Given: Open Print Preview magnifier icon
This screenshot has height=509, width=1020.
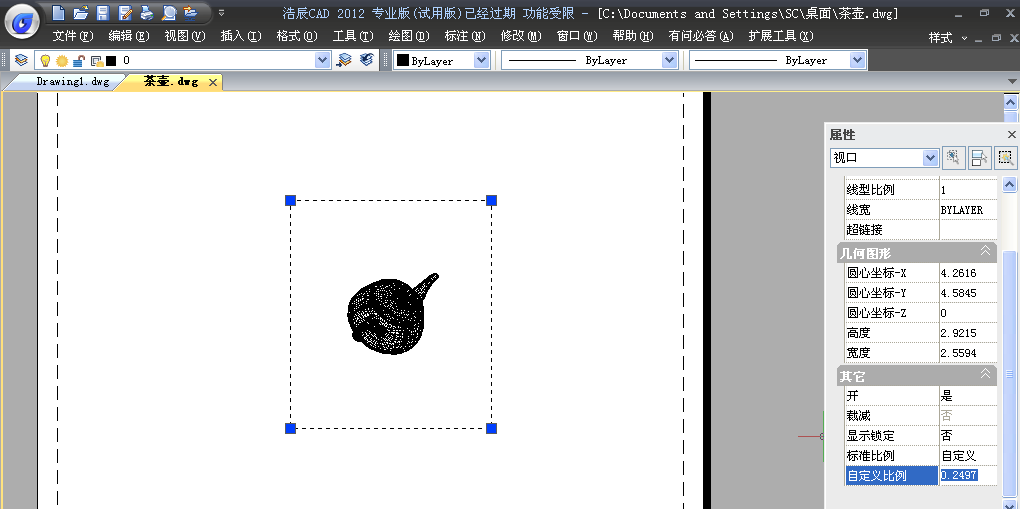Looking at the screenshot, I should pyautogui.click(x=168, y=13).
